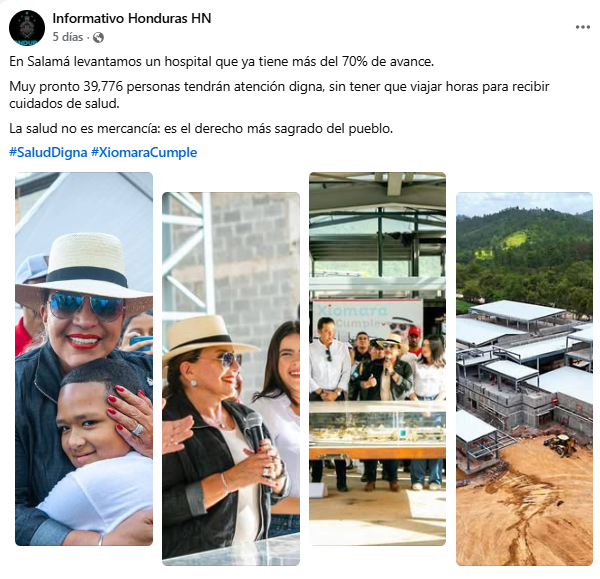
Task: Click the line 'La salud no es mercancía'
Action: [201, 129]
